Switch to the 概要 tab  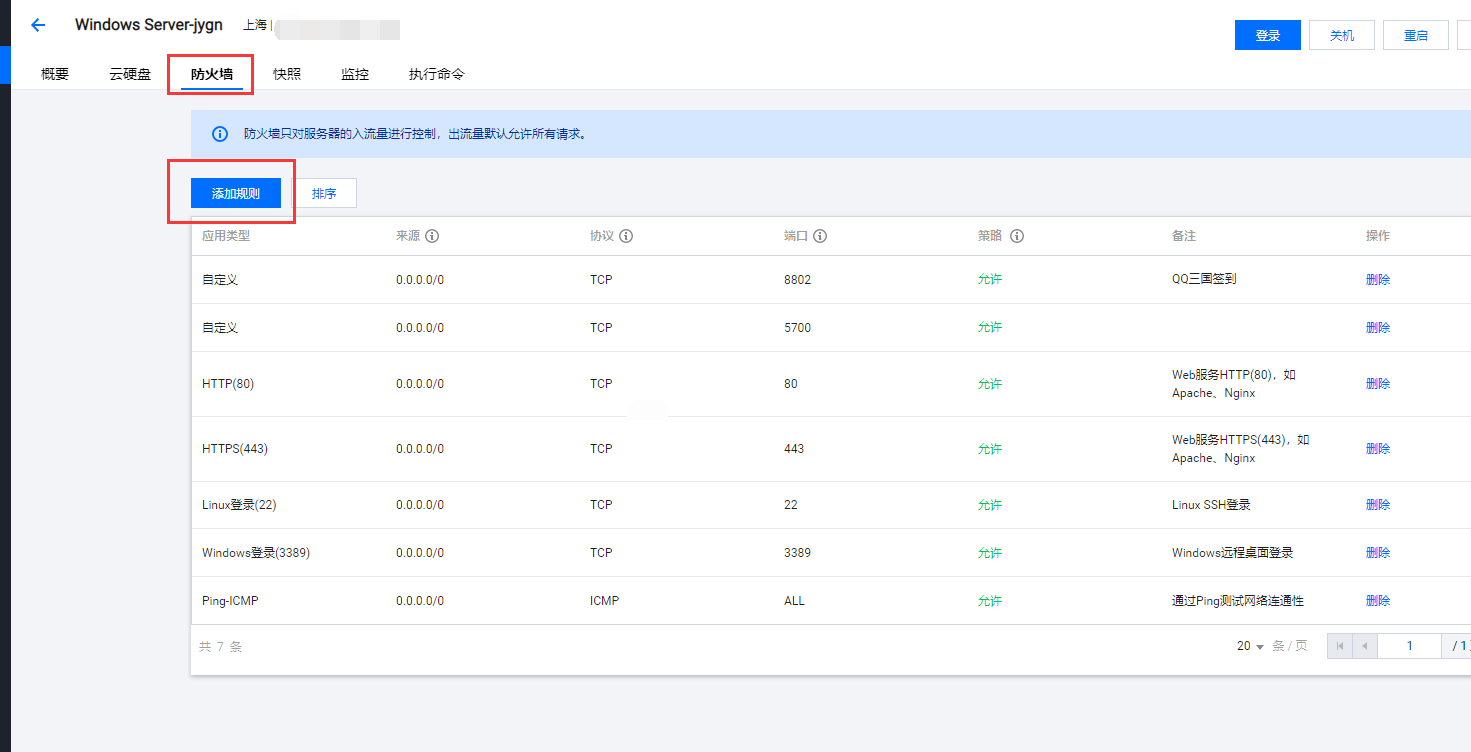pyautogui.click(x=55, y=74)
